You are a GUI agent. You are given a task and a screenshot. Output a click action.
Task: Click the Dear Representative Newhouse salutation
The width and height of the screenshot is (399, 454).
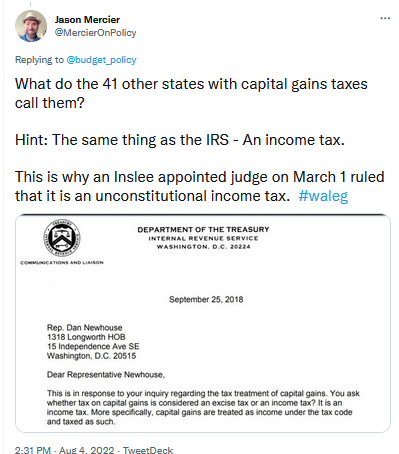(106, 375)
